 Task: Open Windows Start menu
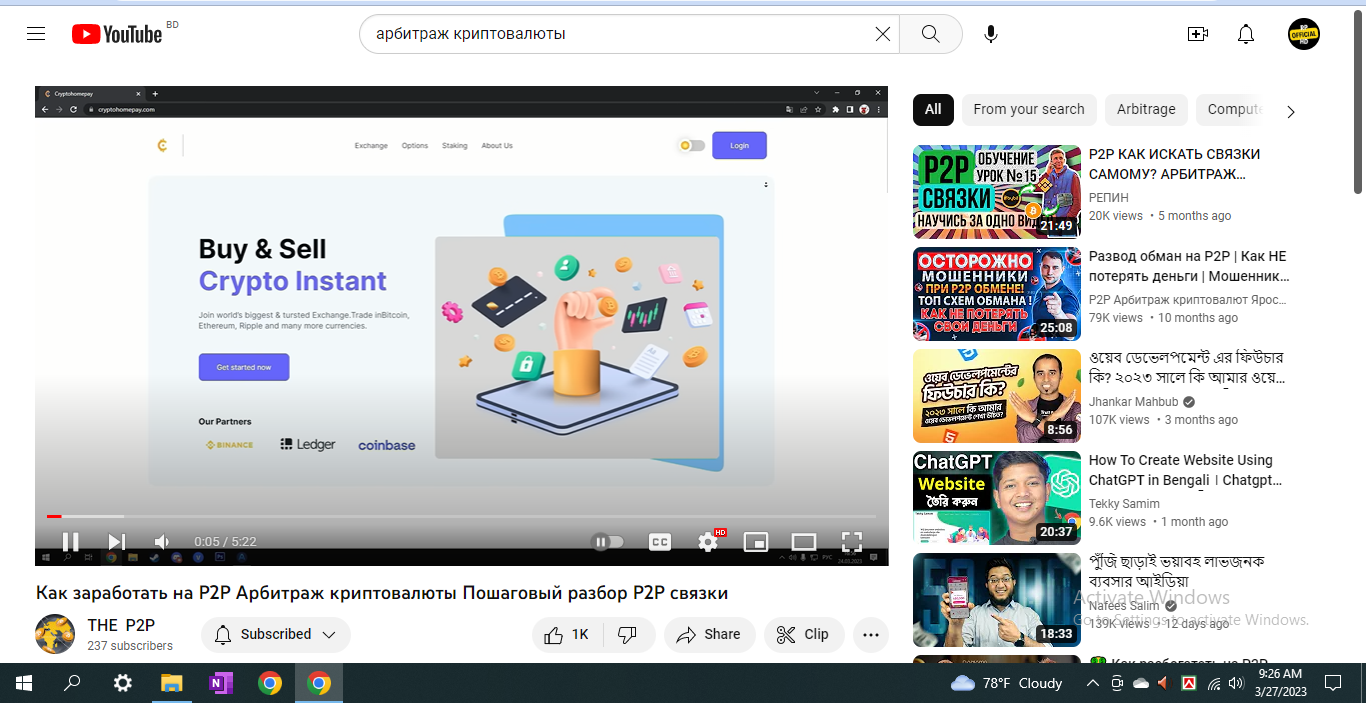(23, 683)
